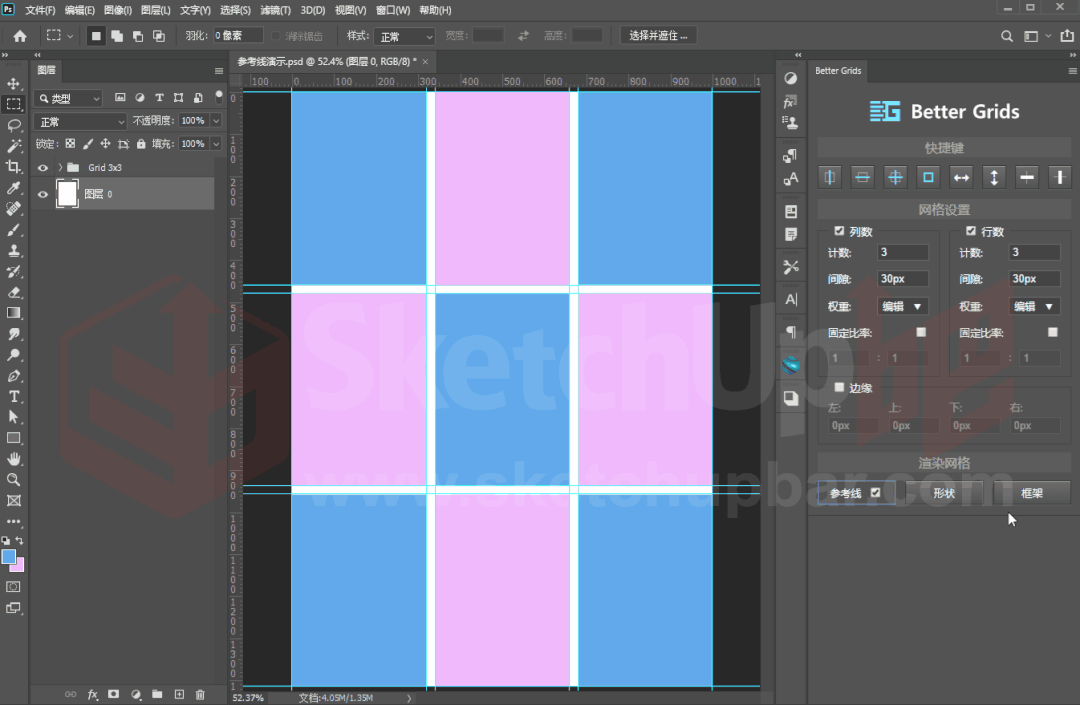
Task: Open the opacity 100% dropdown arrow
Action: (x=216, y=120)
